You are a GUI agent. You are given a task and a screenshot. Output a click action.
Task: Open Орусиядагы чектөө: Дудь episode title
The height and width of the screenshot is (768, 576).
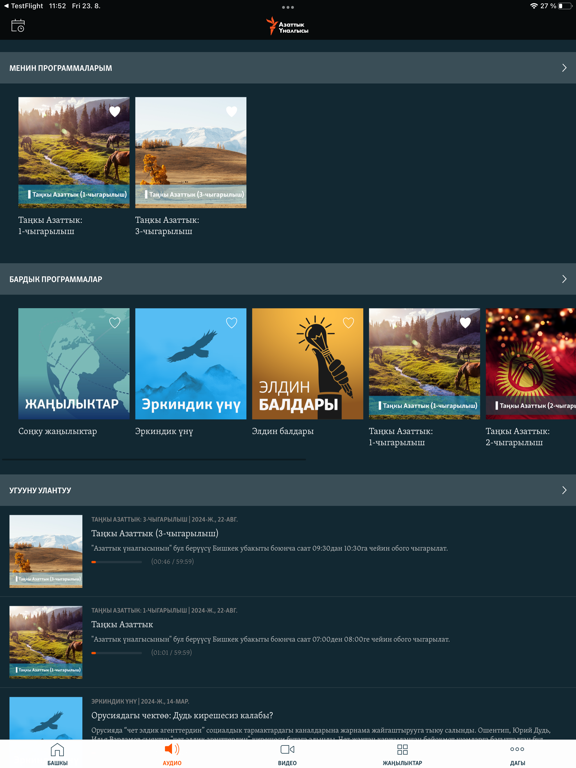tap(182, 715)
